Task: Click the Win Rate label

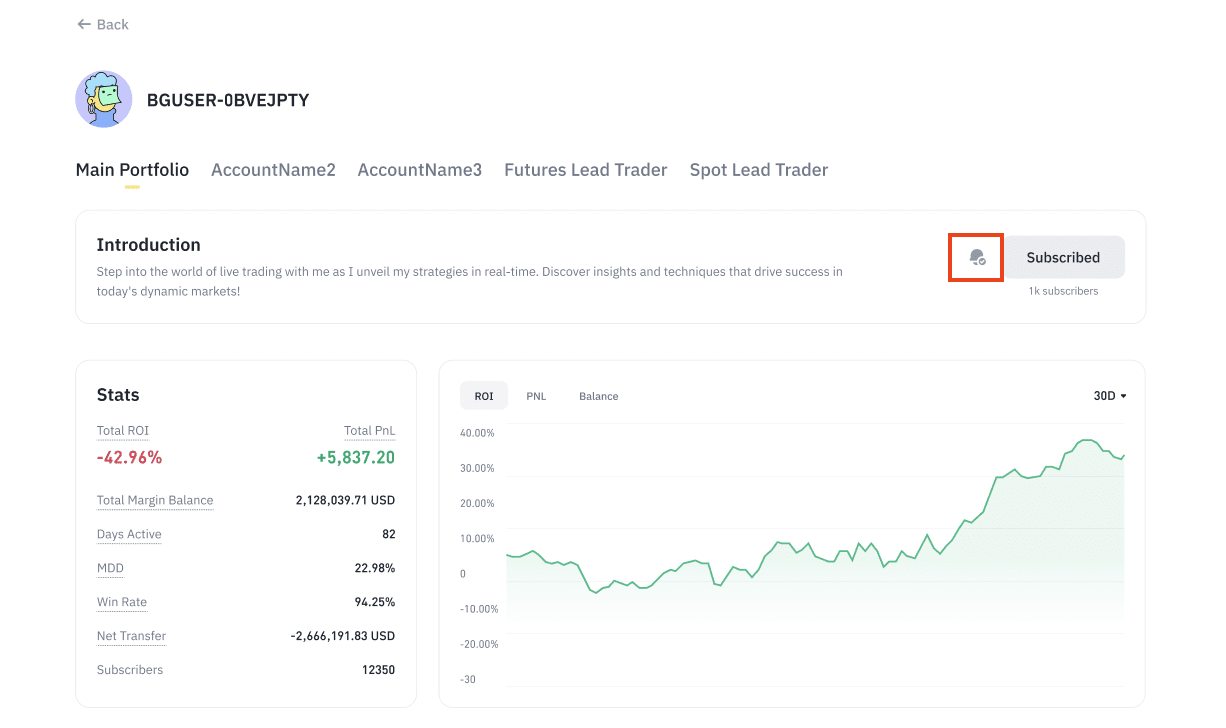Action: tap(122, 602)
